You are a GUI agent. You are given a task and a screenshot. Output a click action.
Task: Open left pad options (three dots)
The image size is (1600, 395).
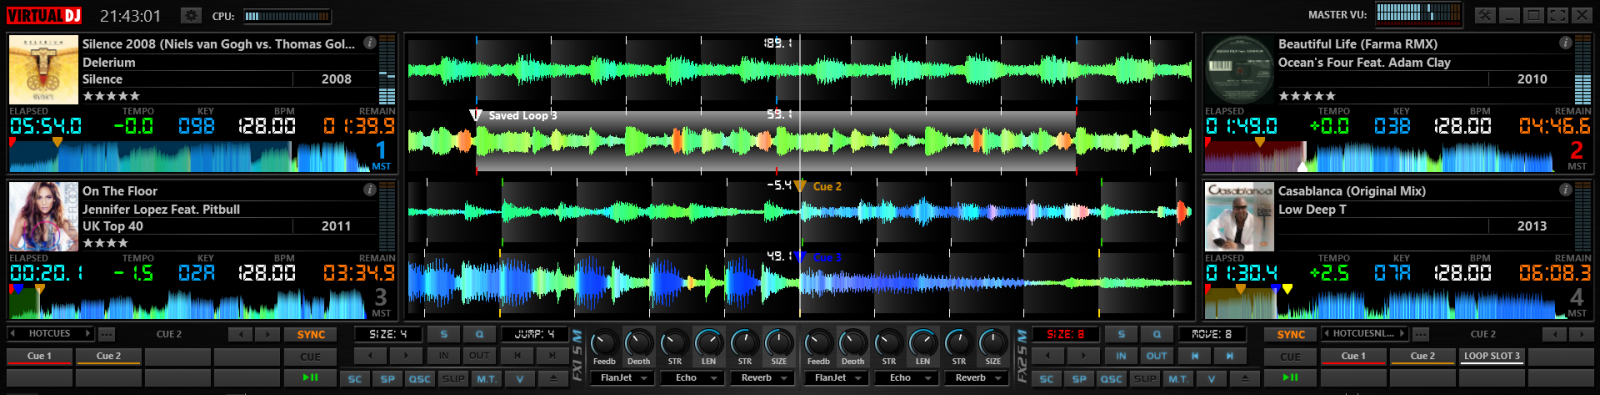pyautogui.click(x=106, y=334)
